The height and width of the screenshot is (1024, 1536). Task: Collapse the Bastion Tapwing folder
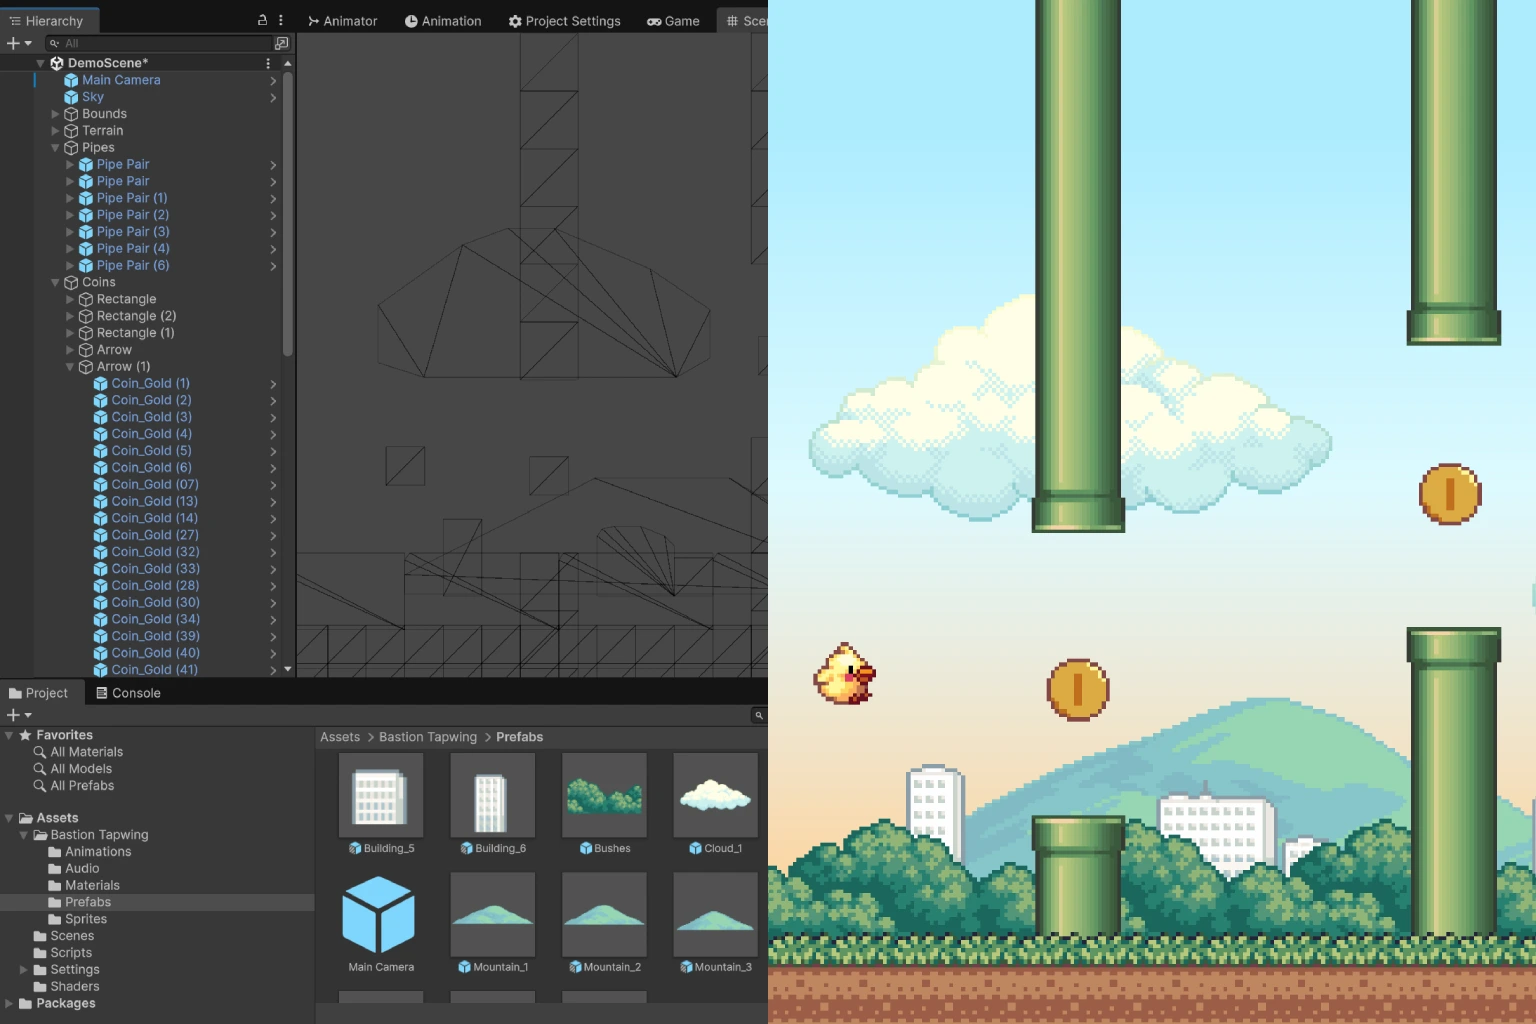point(23,835)
